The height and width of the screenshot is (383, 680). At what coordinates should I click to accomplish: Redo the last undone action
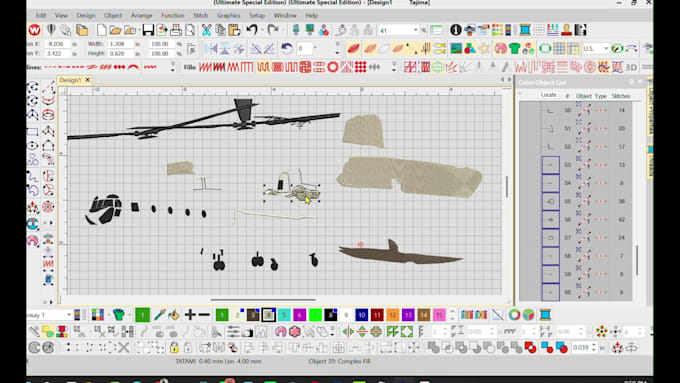click(x=273, y=30)
